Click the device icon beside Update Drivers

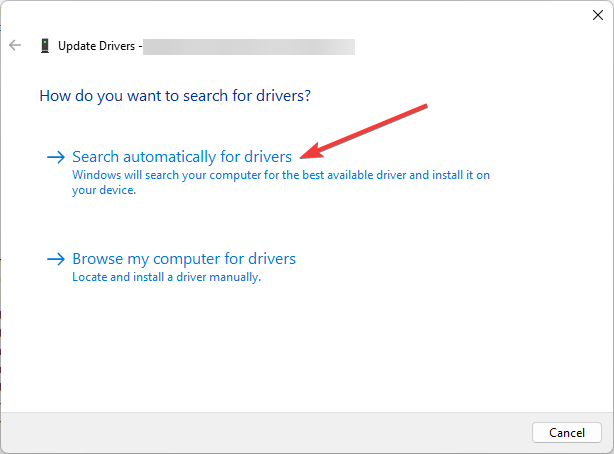pyautogui.click(x=45, y=46)
